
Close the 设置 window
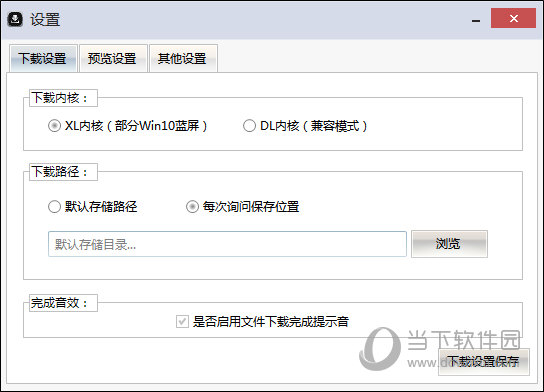click(513, 18)
